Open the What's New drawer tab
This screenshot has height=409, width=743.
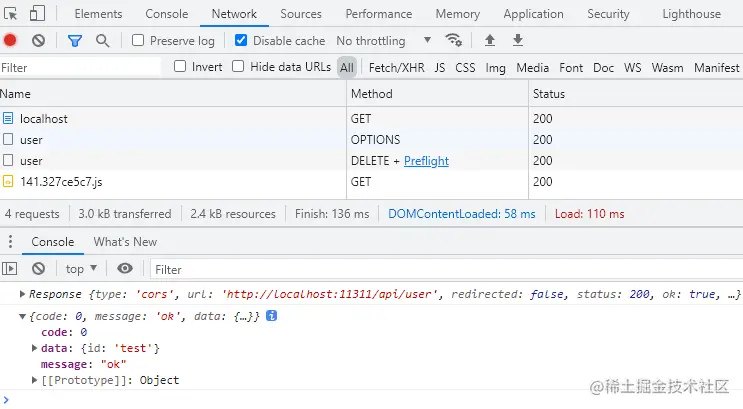coord(125,242)
